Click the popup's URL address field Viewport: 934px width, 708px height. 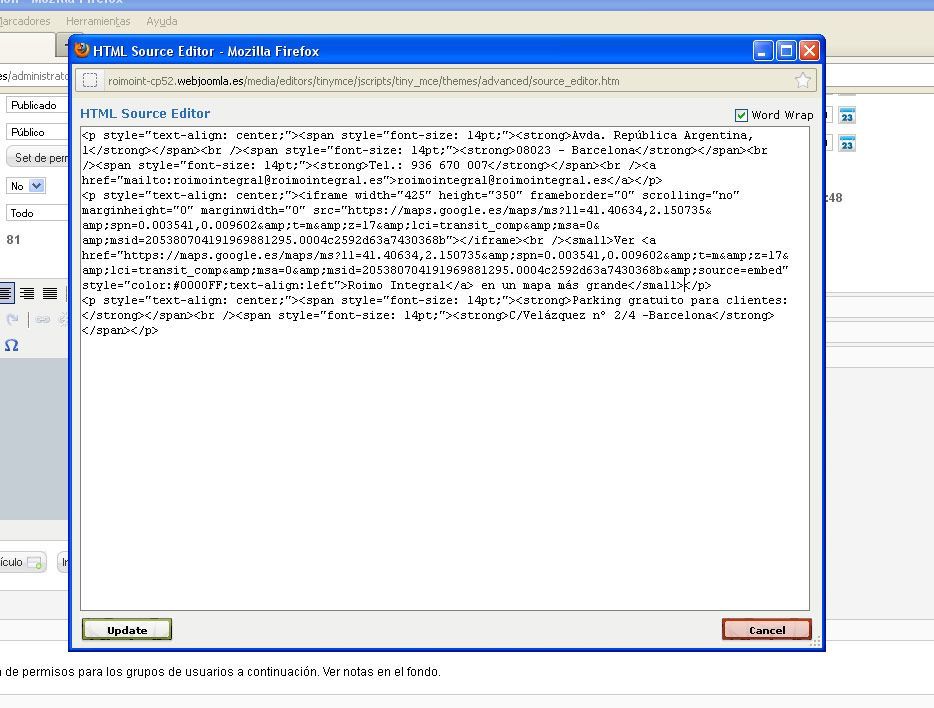[x=446, y=81]
